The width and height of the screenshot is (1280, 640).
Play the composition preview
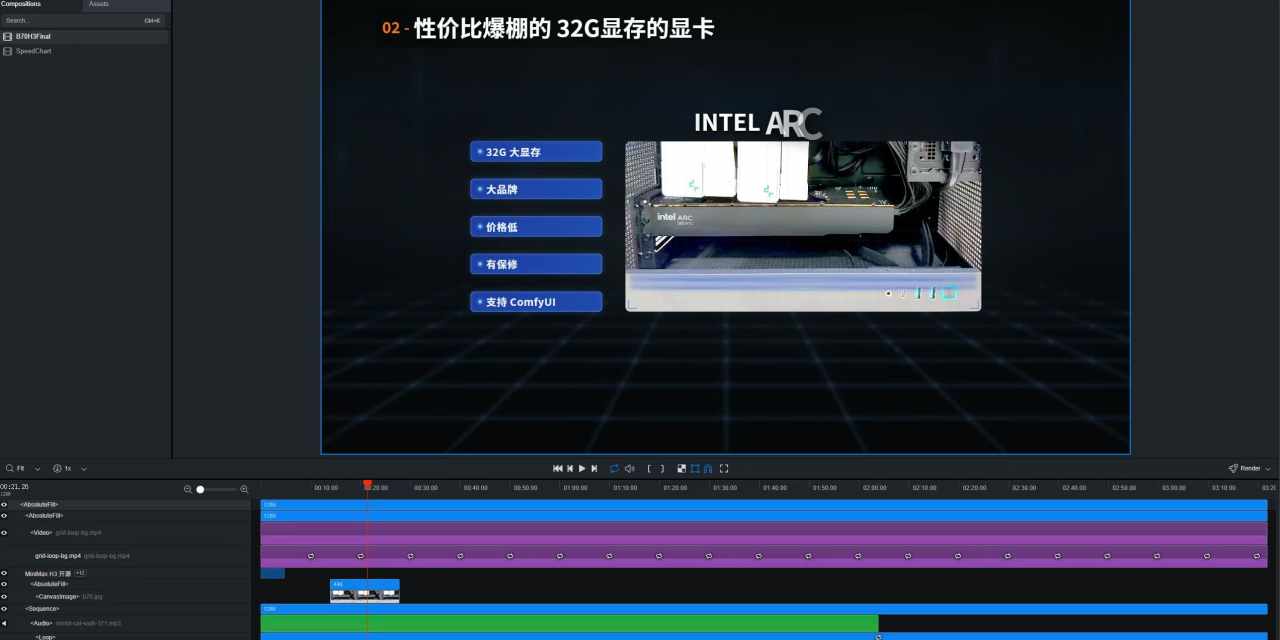click(582, 468)
